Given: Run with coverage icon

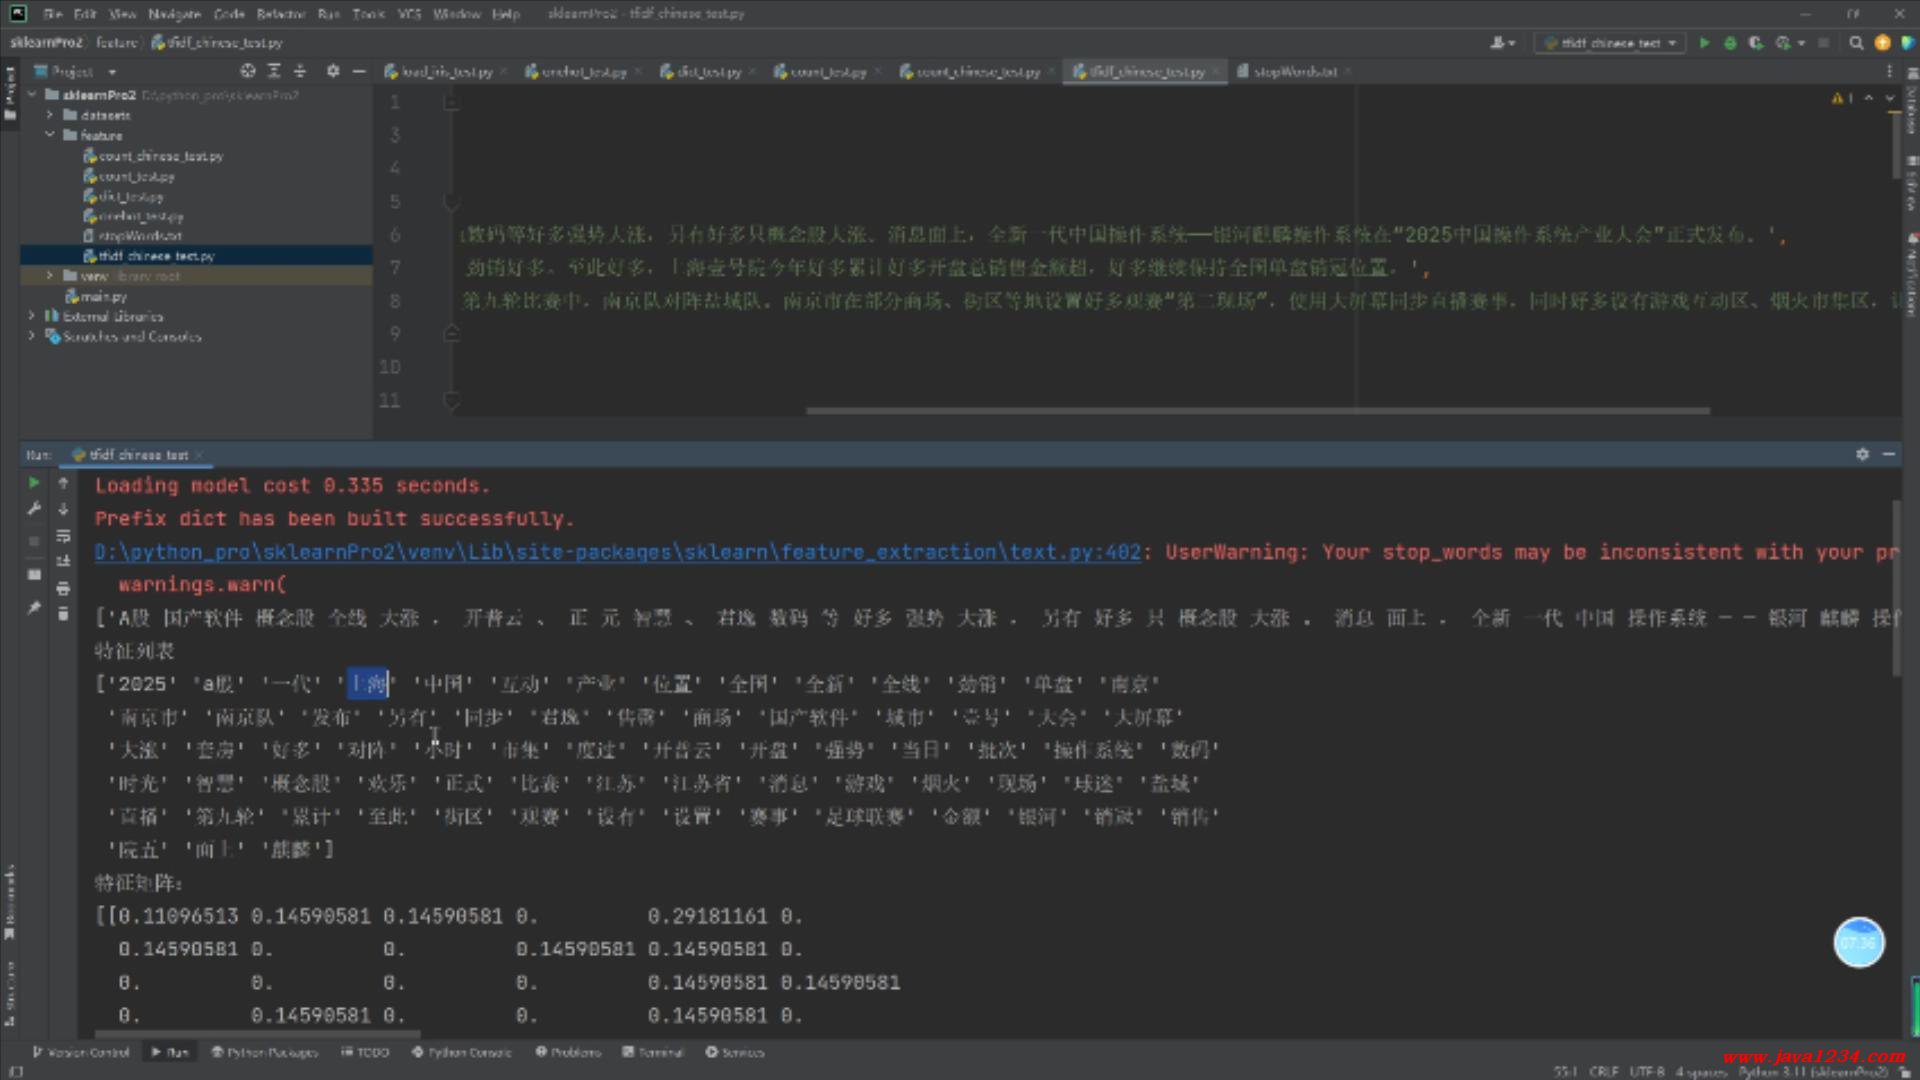Looking at the screenshot, I should tap(1756, 43).
